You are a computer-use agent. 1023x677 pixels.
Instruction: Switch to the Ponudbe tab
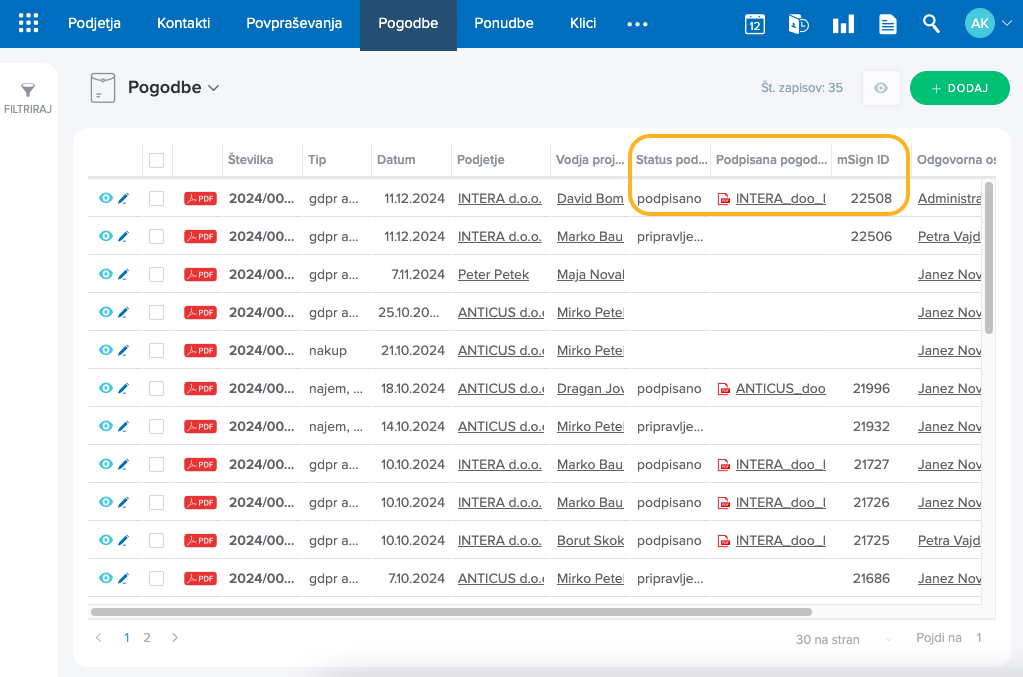[x=503, y=23]
